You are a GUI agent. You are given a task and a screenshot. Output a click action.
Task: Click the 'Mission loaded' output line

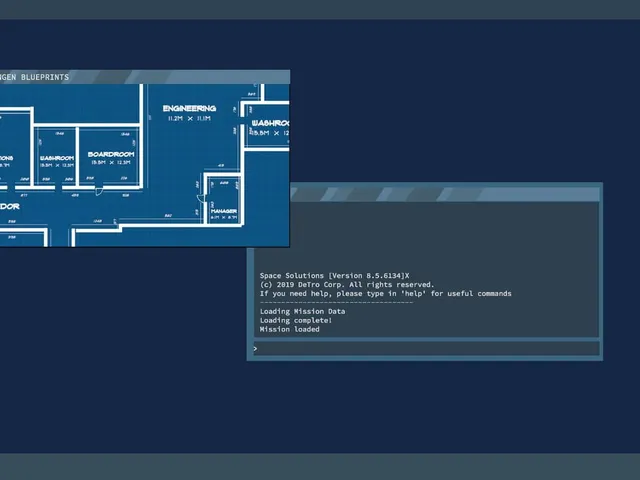coord(290,329)
